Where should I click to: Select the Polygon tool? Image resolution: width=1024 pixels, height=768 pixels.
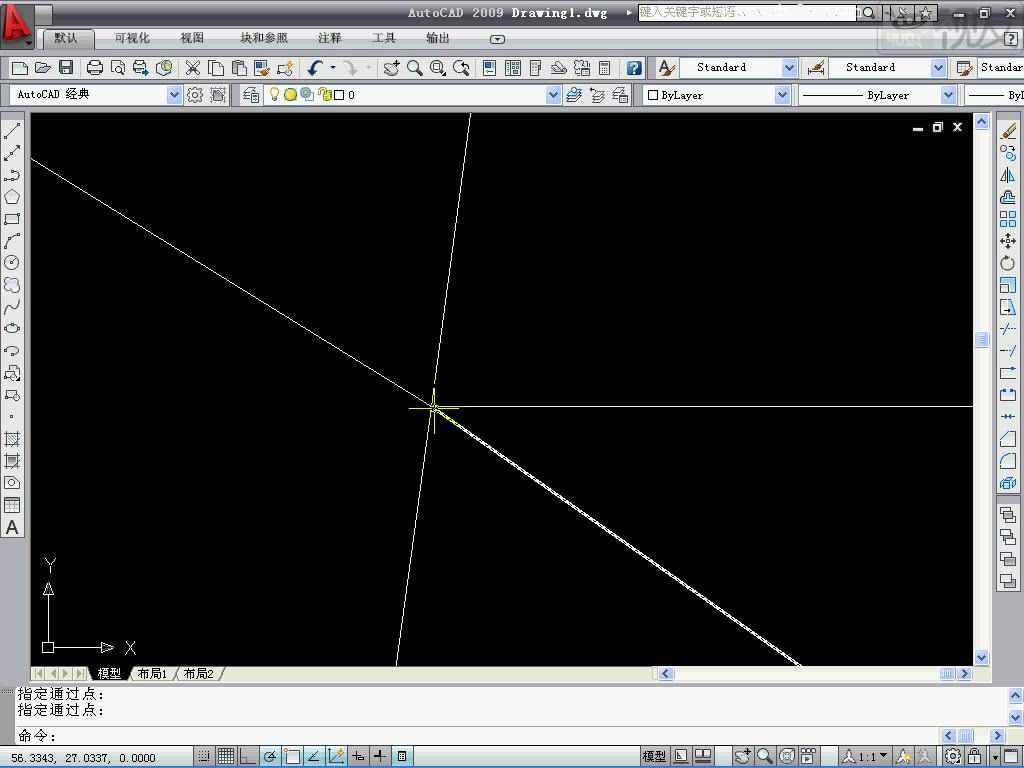point(12,197)
